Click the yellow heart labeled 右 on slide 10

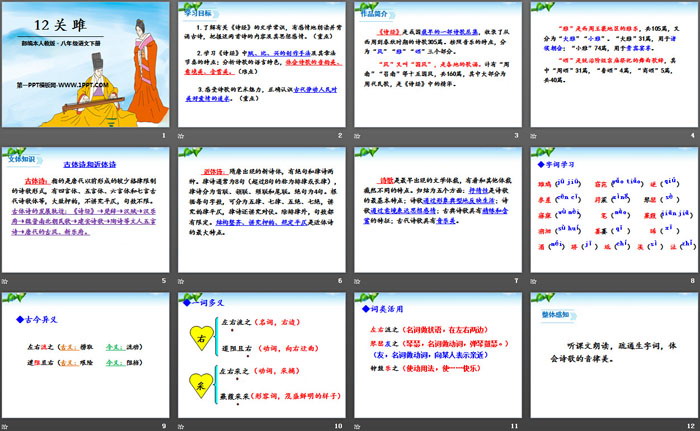point(201,338)
